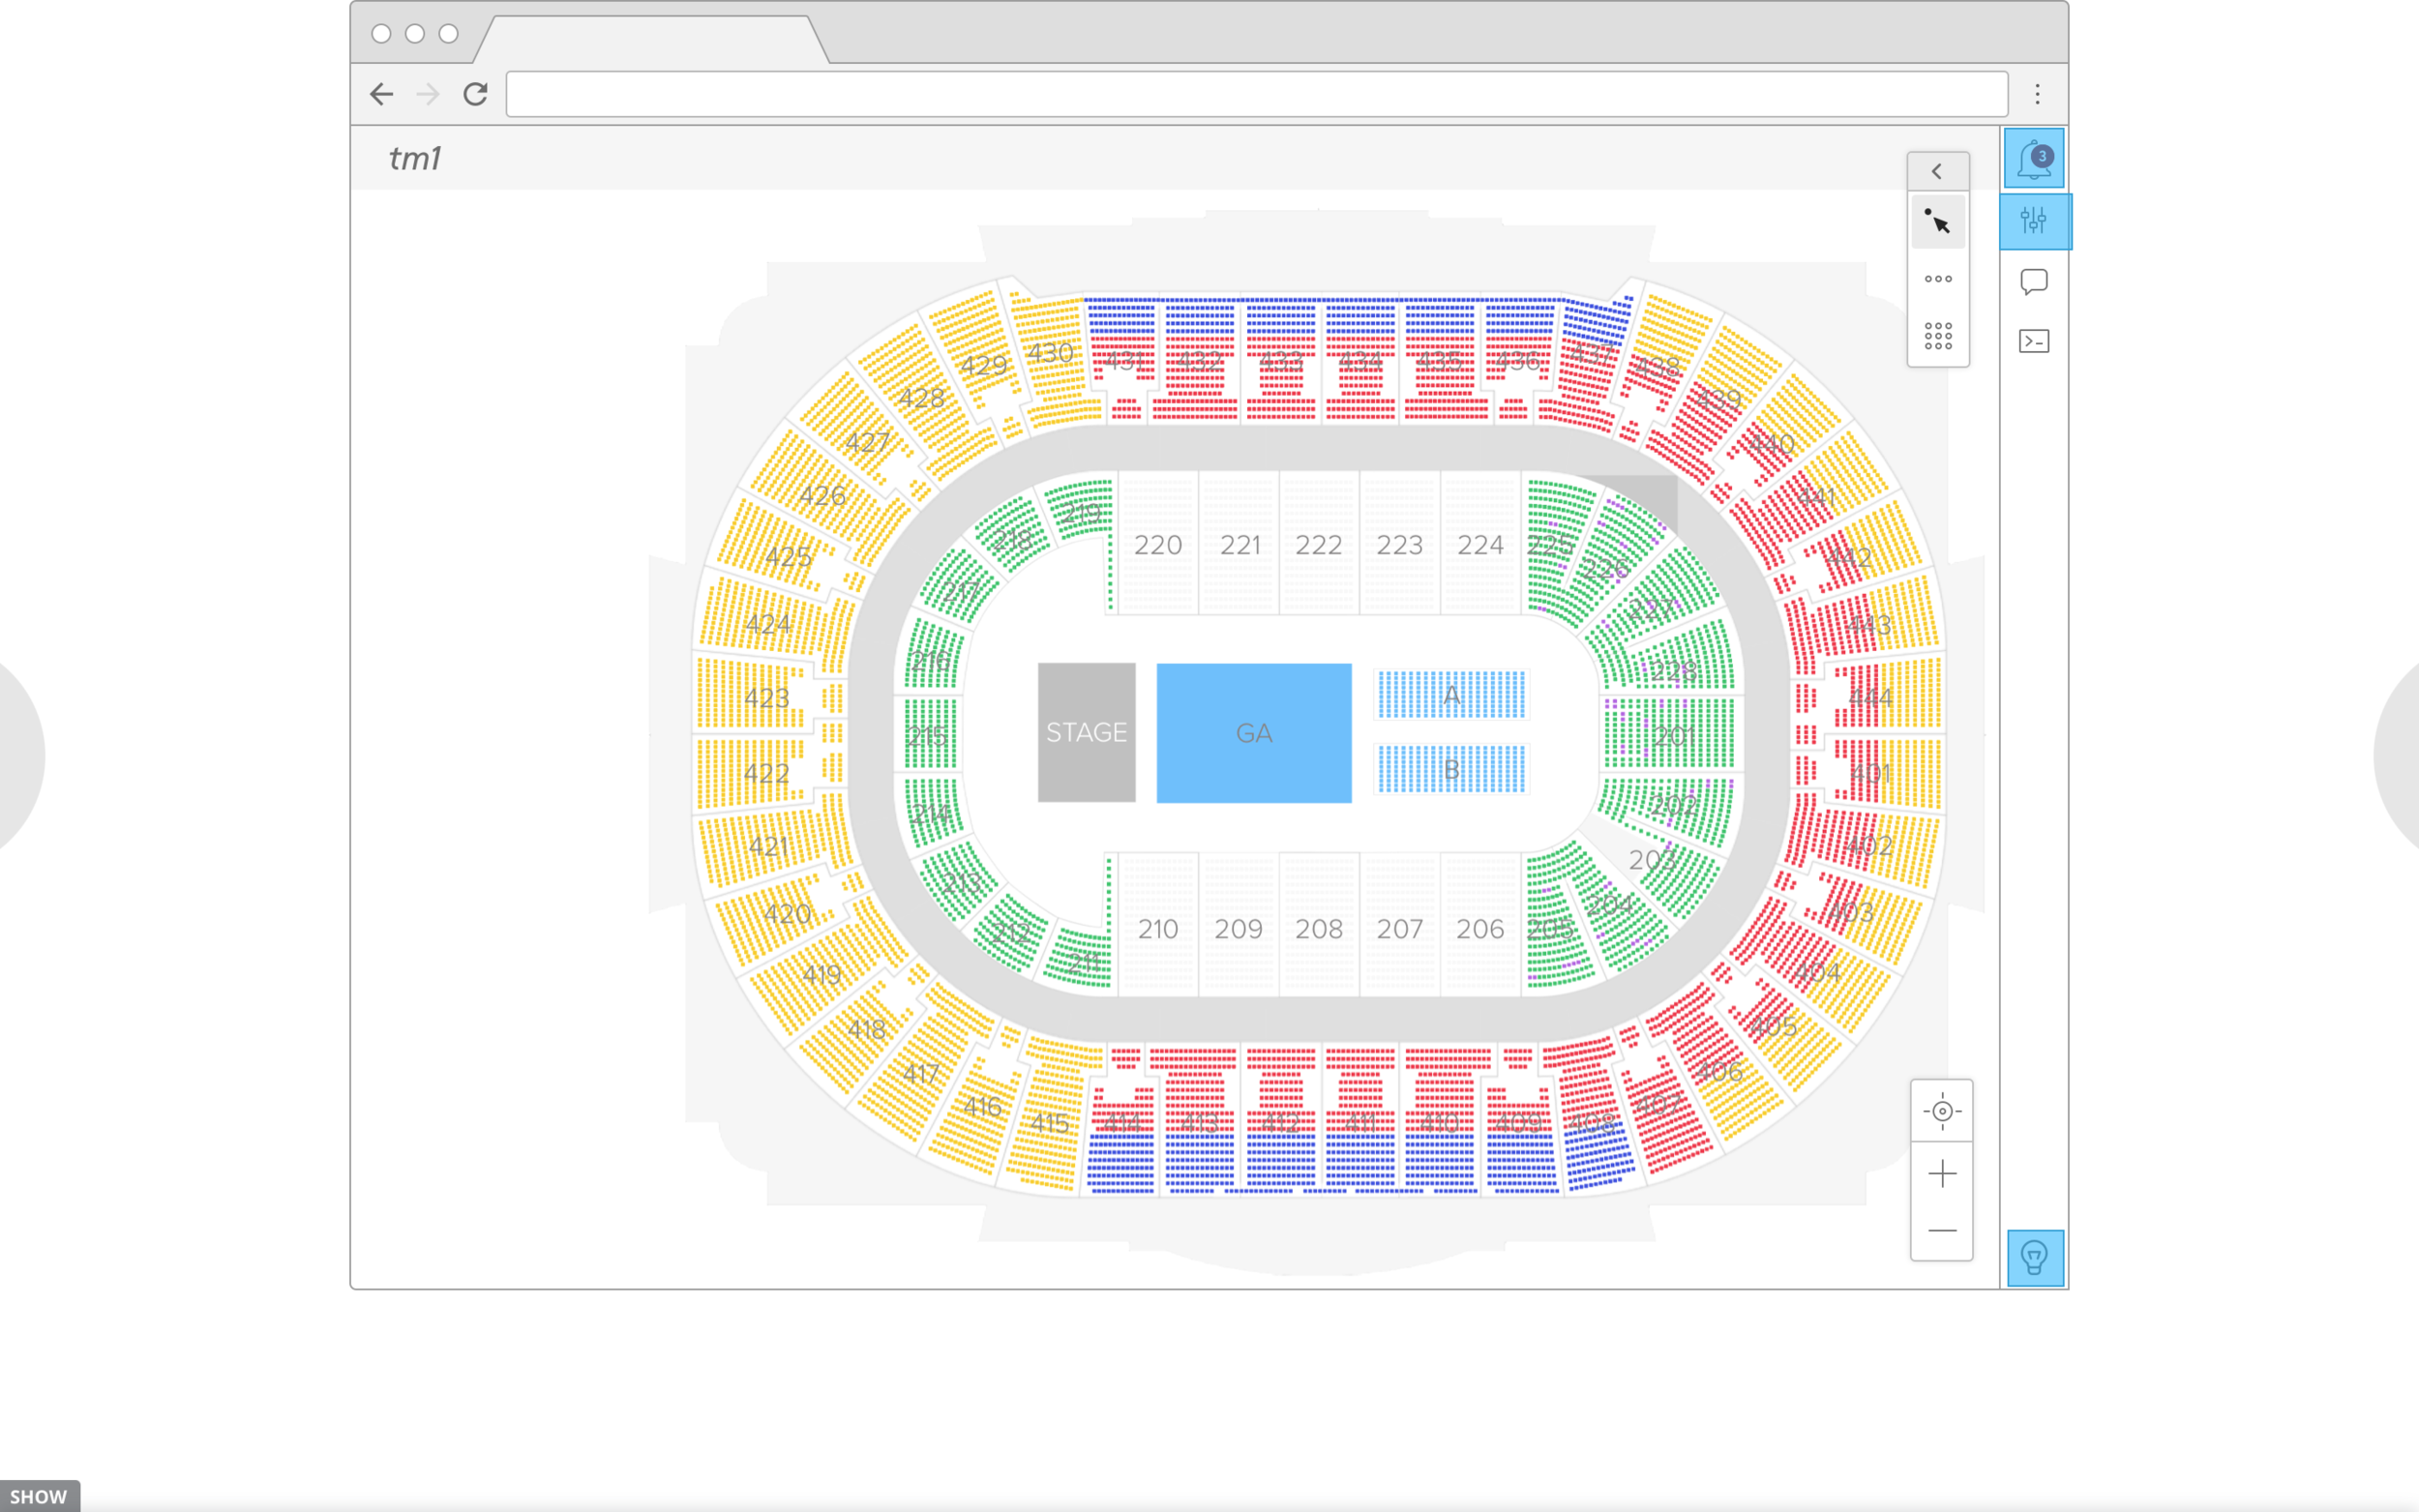
Task: Zoom in with the plus button
Action: point(1941,1172)
